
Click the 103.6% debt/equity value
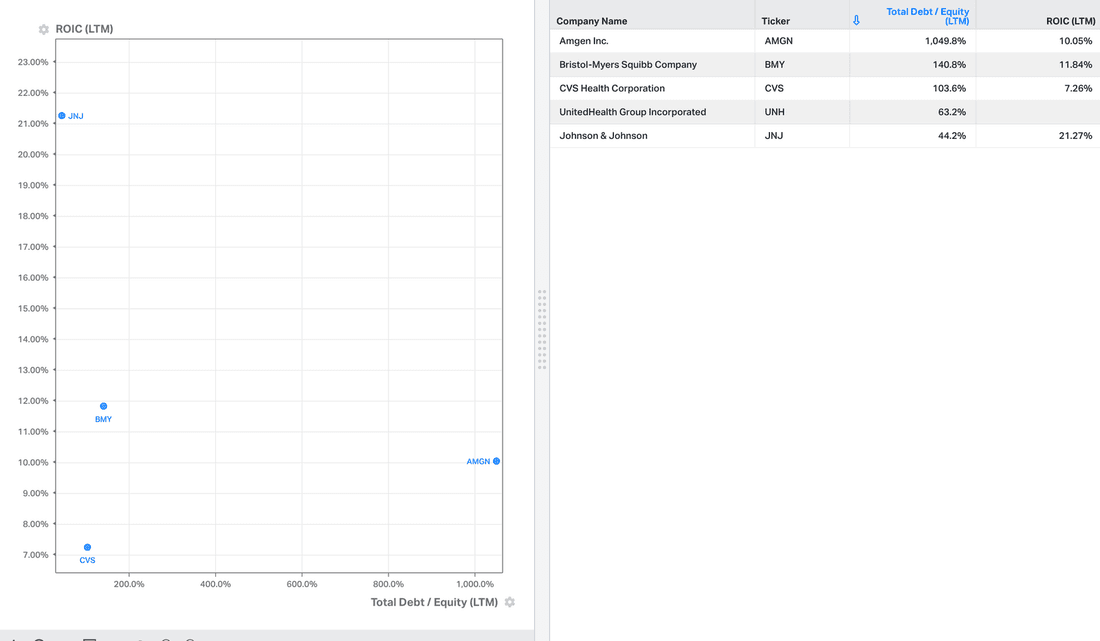[949, 88]
